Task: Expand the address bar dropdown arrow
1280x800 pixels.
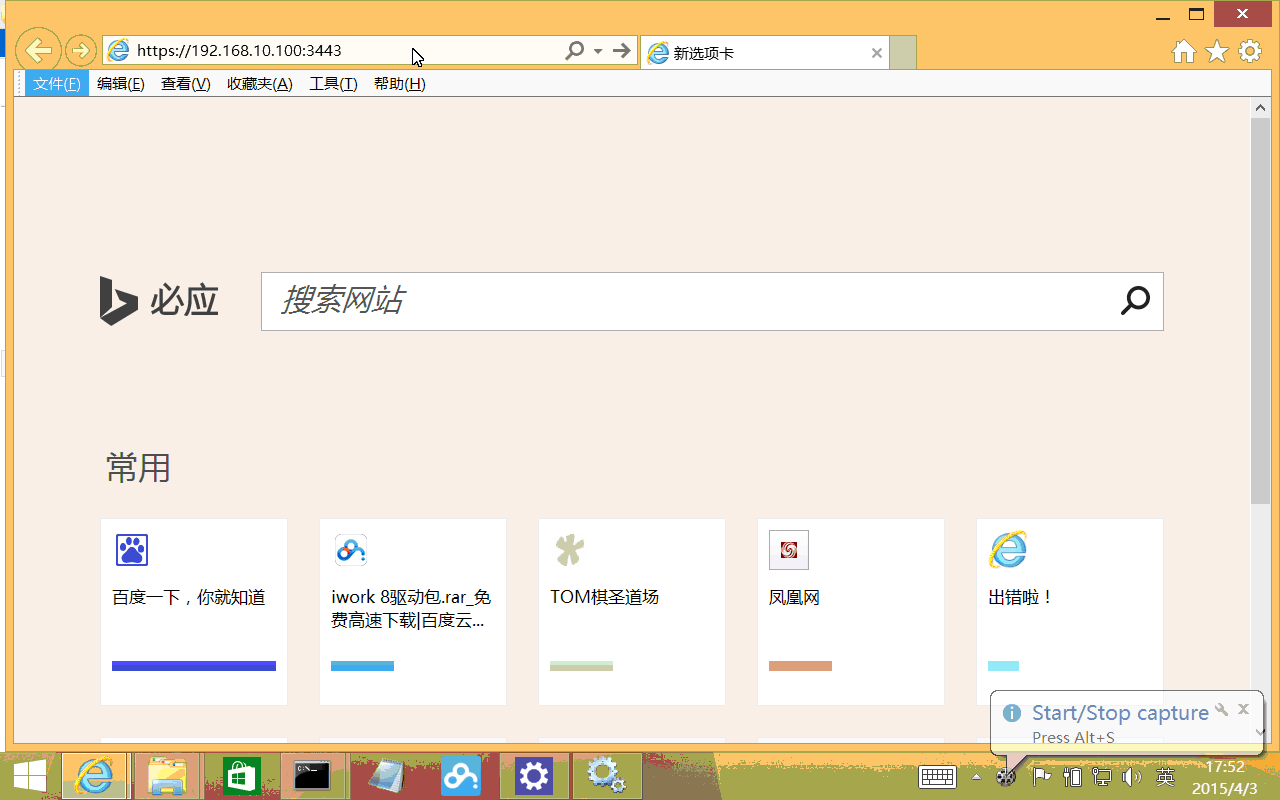Action: click(x=598, y=51)
